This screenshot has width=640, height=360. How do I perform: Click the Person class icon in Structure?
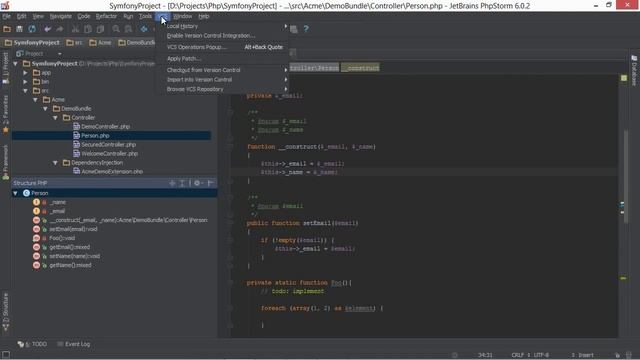(x=27, y=193)
